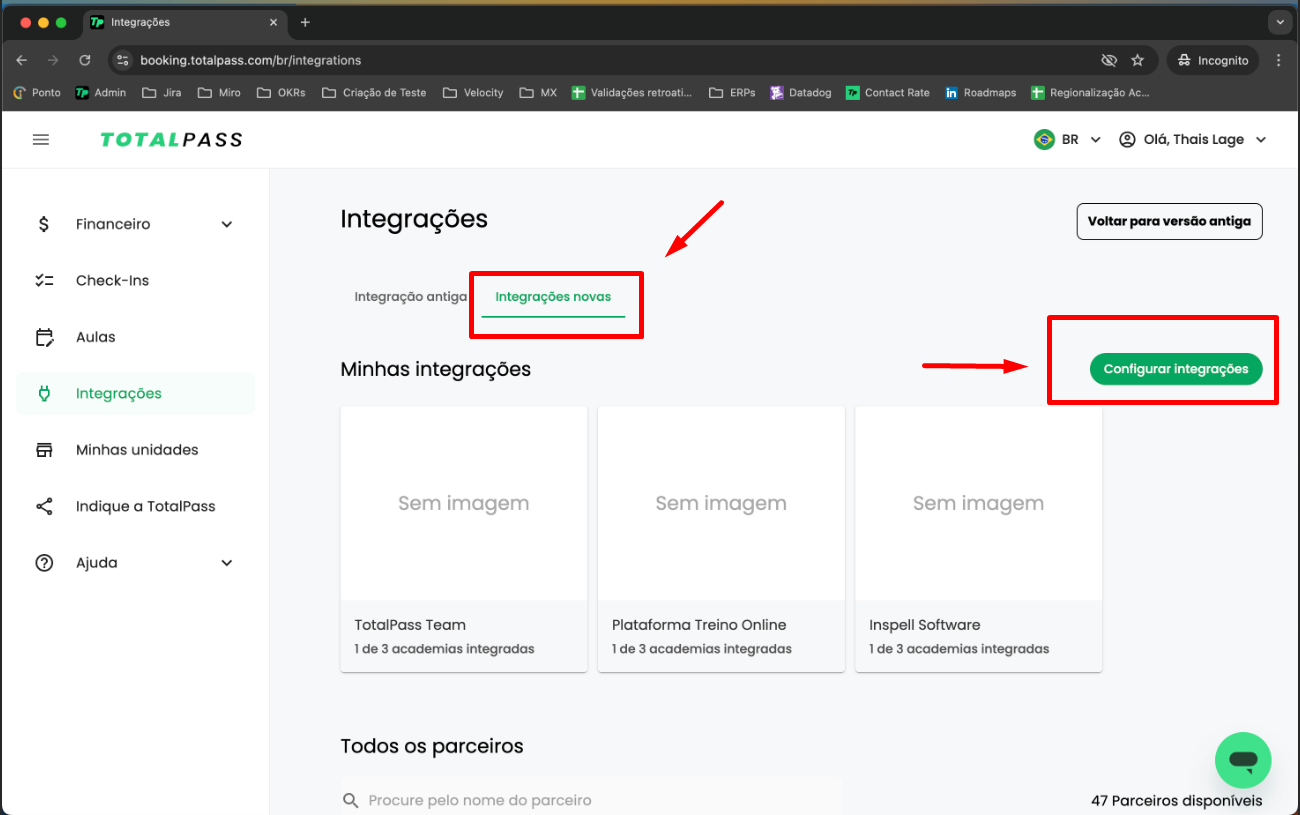The width and height of the screenshot is (1300, 815).
Task: Open the Ponto bookmark
Action: pos(37,93)
